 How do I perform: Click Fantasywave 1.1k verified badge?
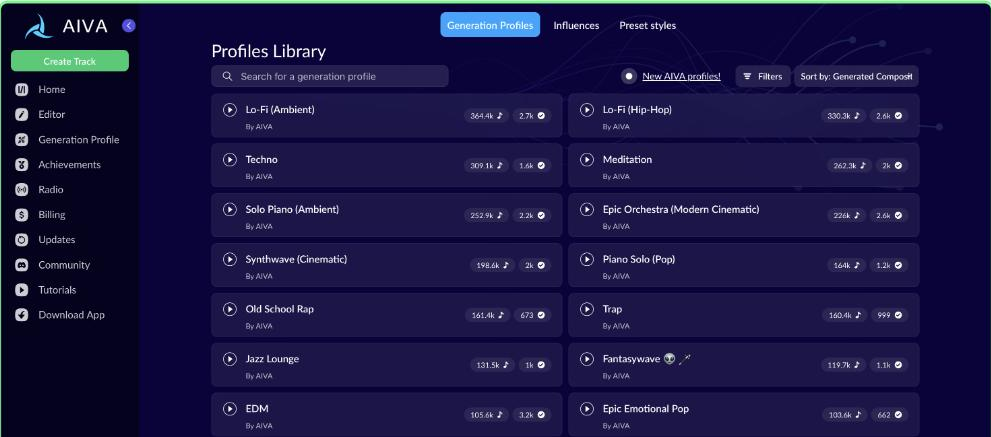pyautogui.click(x=889, y=365)
